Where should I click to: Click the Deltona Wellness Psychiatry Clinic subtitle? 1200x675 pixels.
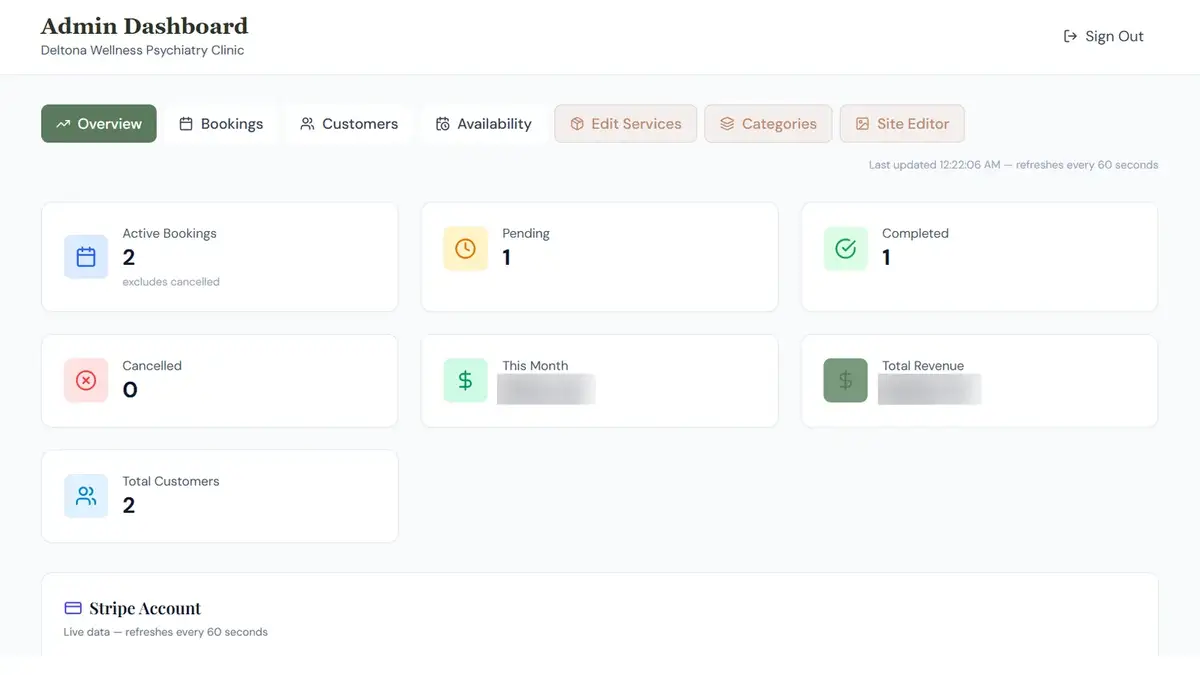(142, 50)
